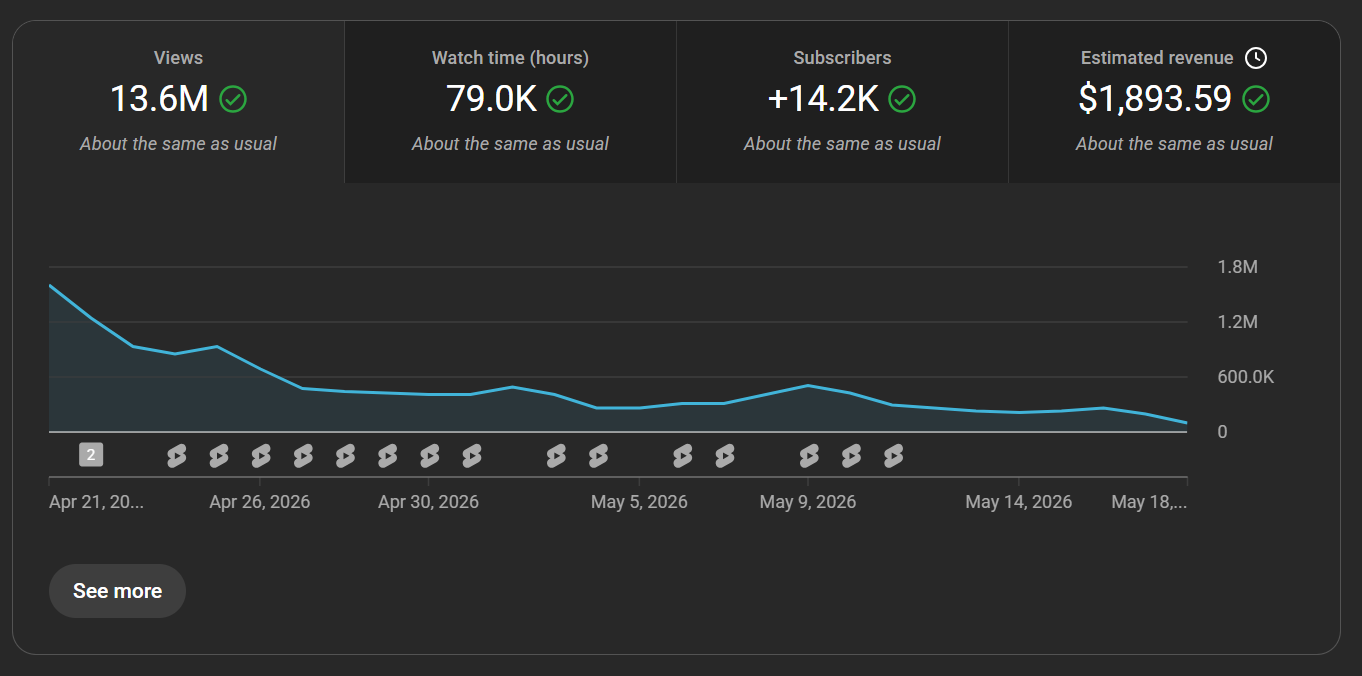Click 'About the same as usual' under Watch time
Viewport: 1362px width, 676px height.
[x=510, y=144]
